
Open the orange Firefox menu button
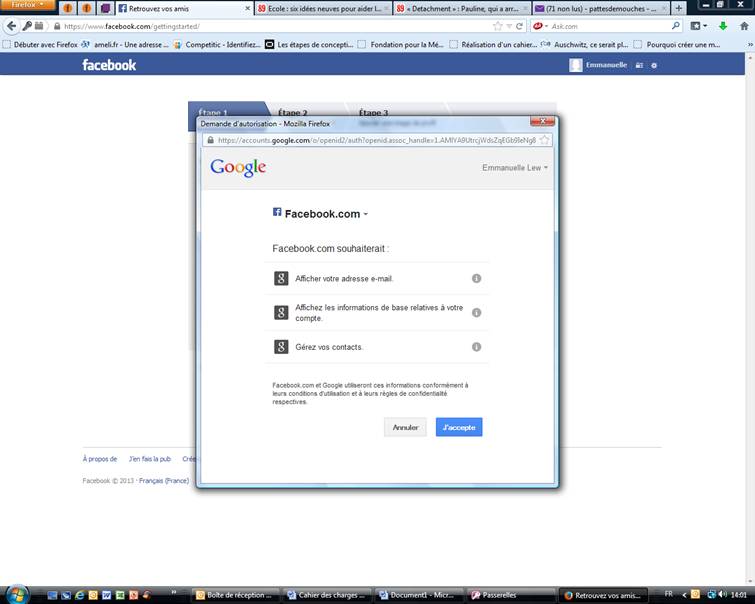(x=28, y=5)
